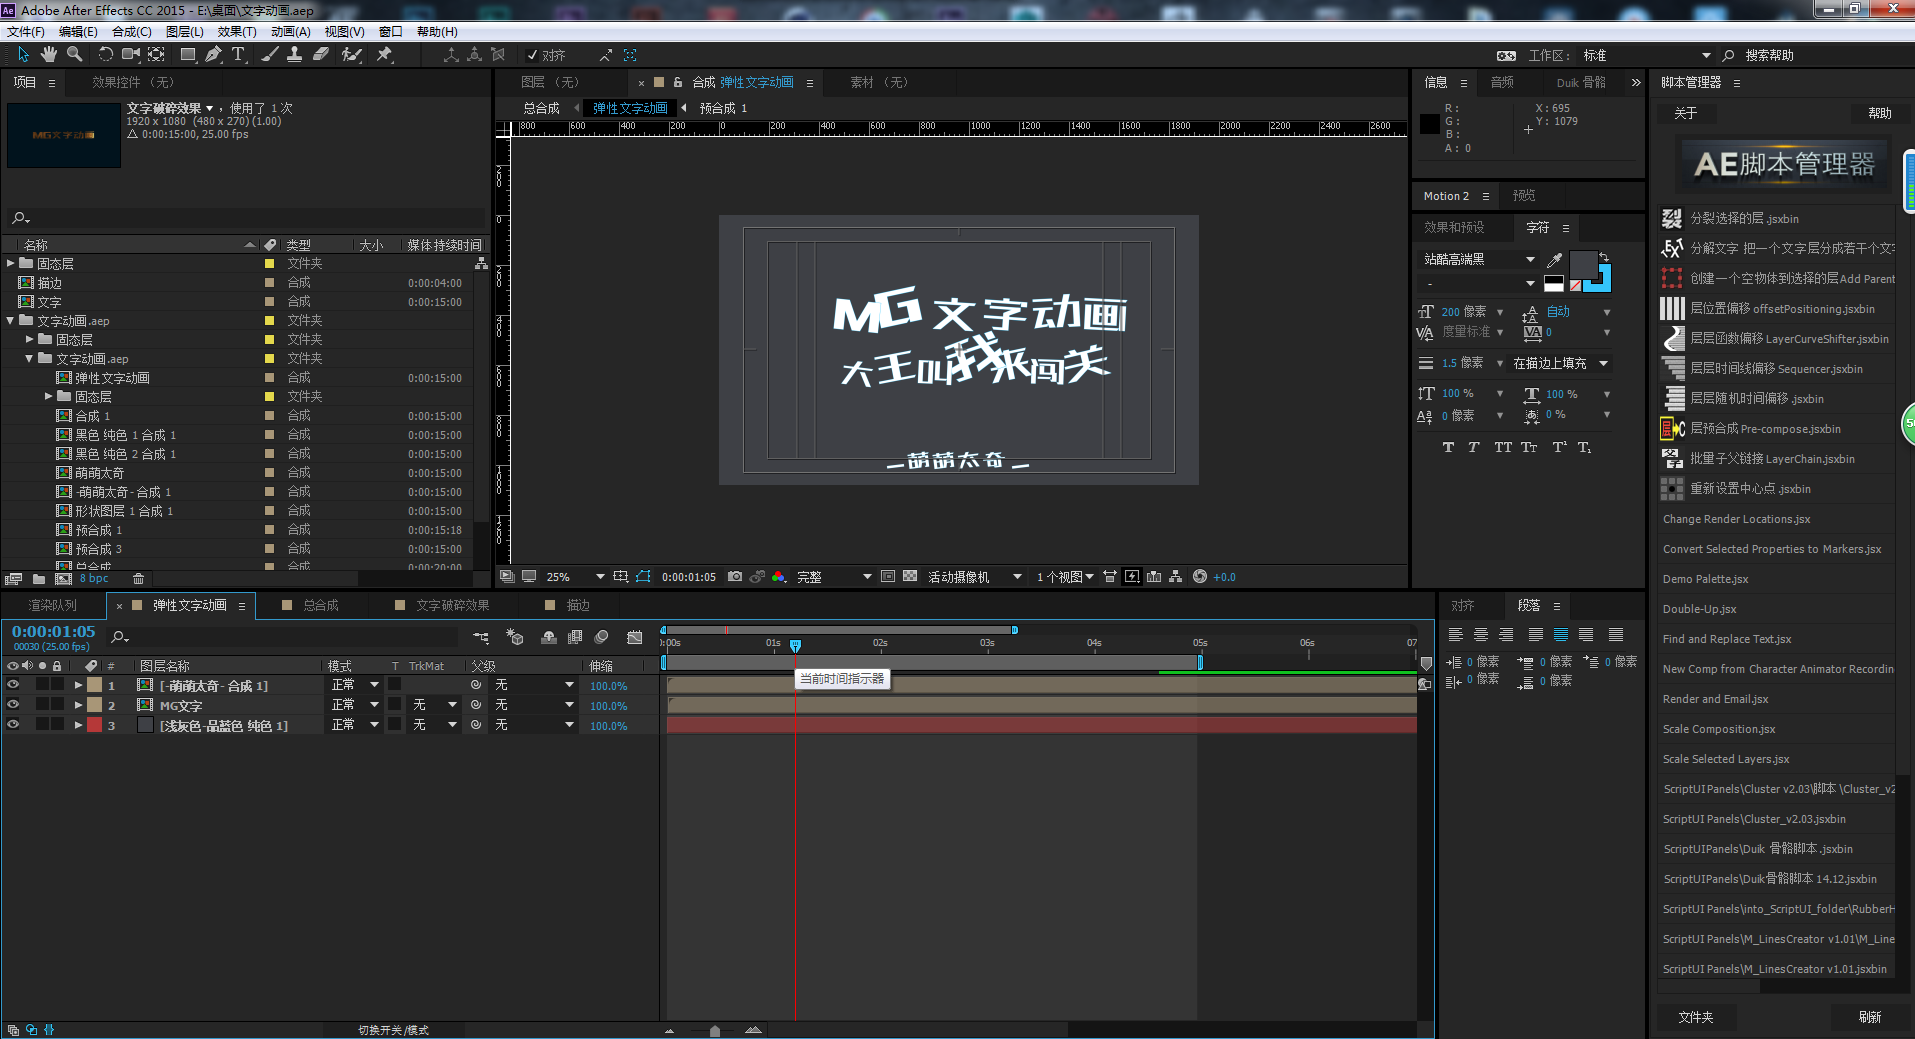Click the eyedropper in Character panel
The width and height of the screenshot is (1915, 1039).
tap(1554, 260)
